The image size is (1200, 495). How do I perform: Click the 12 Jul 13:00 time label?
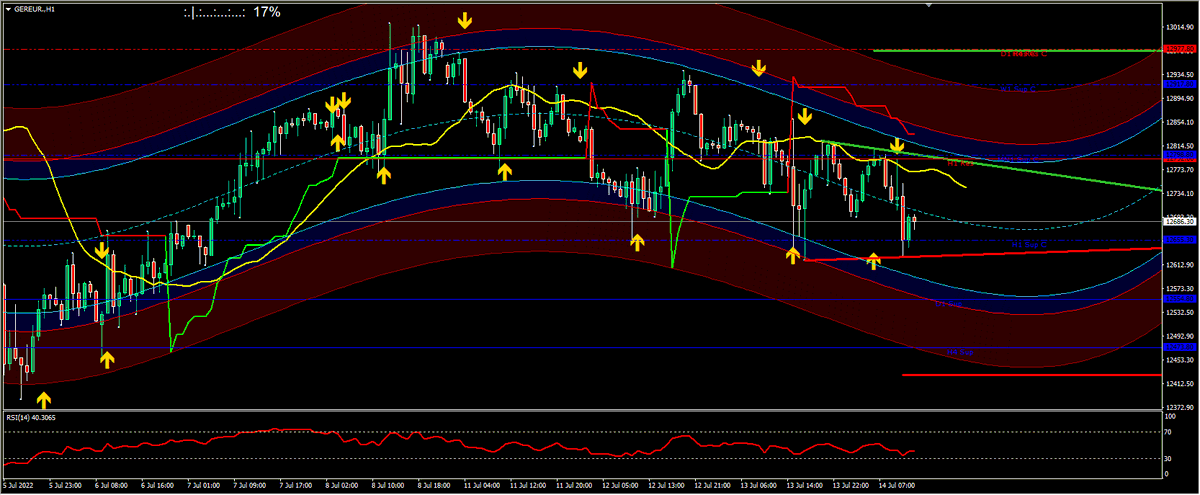click(x=666, y=485)
